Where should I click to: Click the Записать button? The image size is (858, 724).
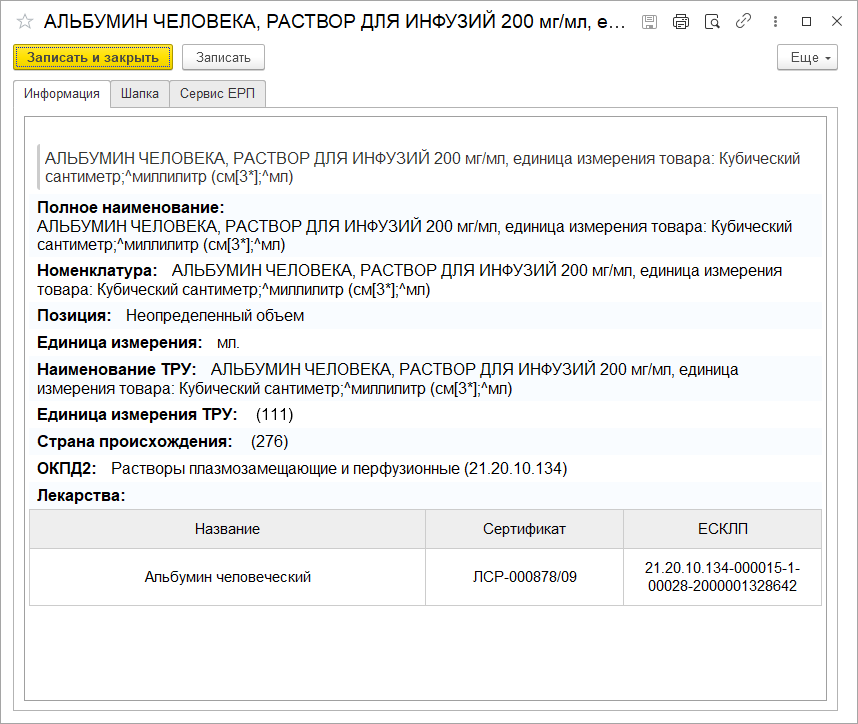coord(223,57)
